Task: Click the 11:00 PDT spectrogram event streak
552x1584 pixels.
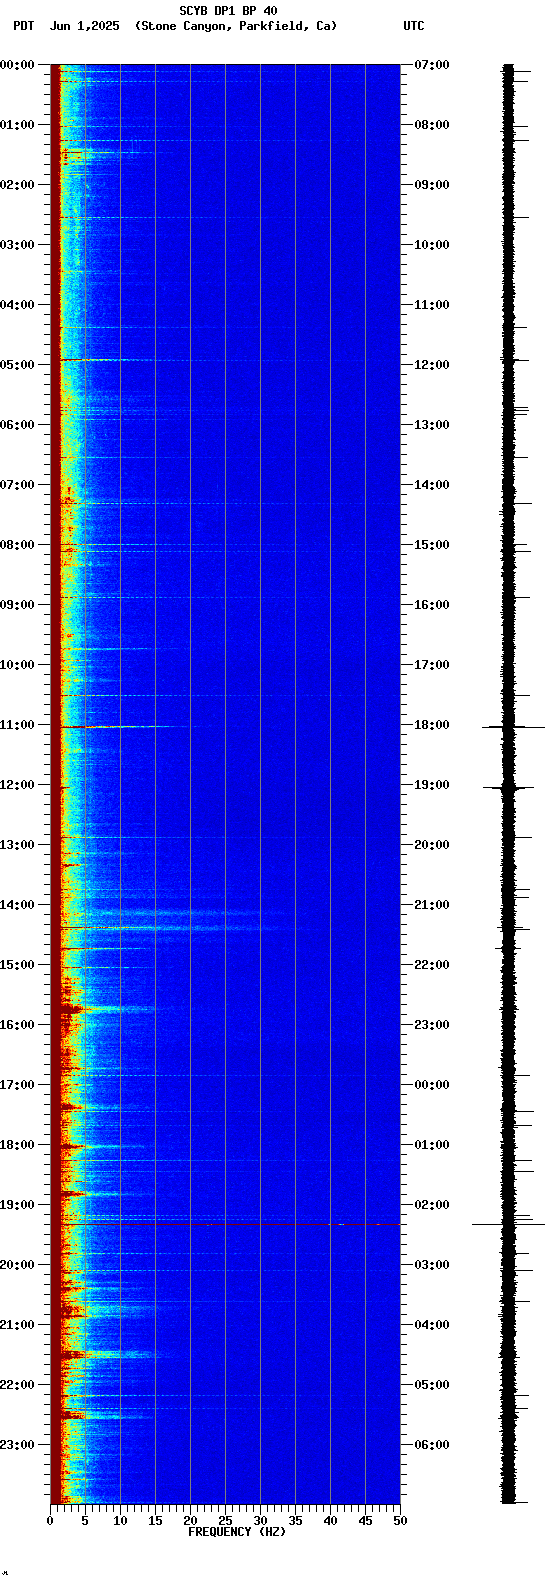Action: [125, 726]
